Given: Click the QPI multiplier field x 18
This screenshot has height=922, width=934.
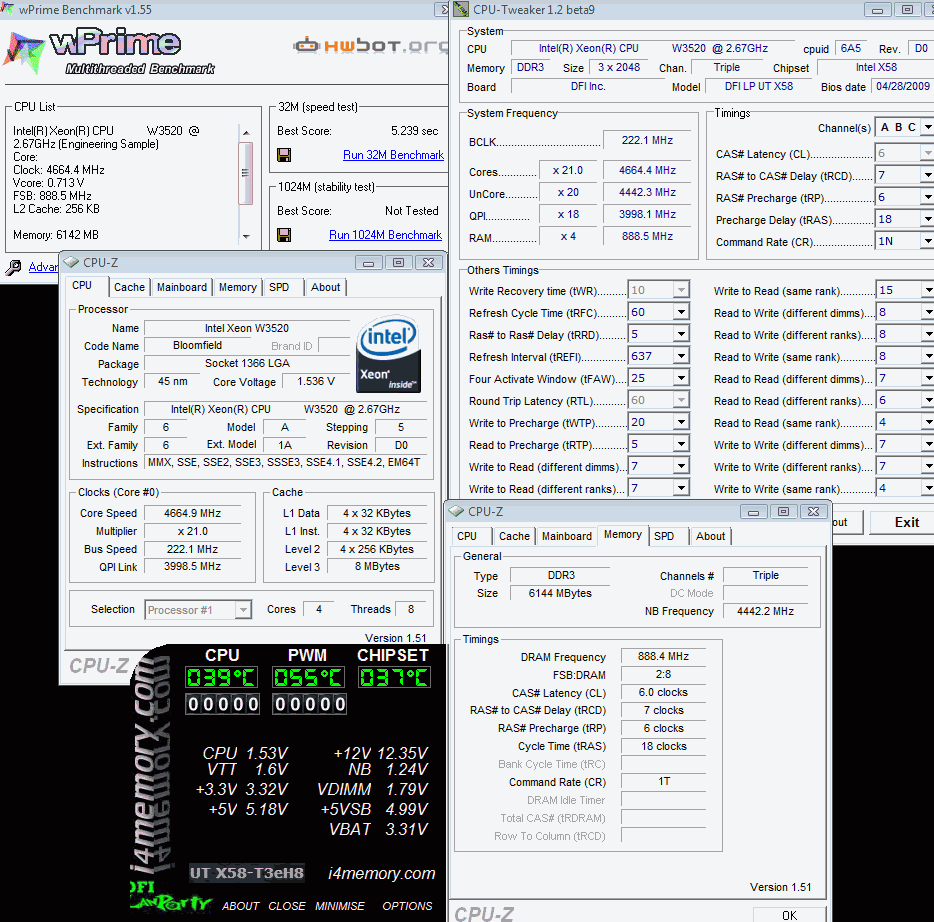Looking at the screenshot, I should 568,214.
